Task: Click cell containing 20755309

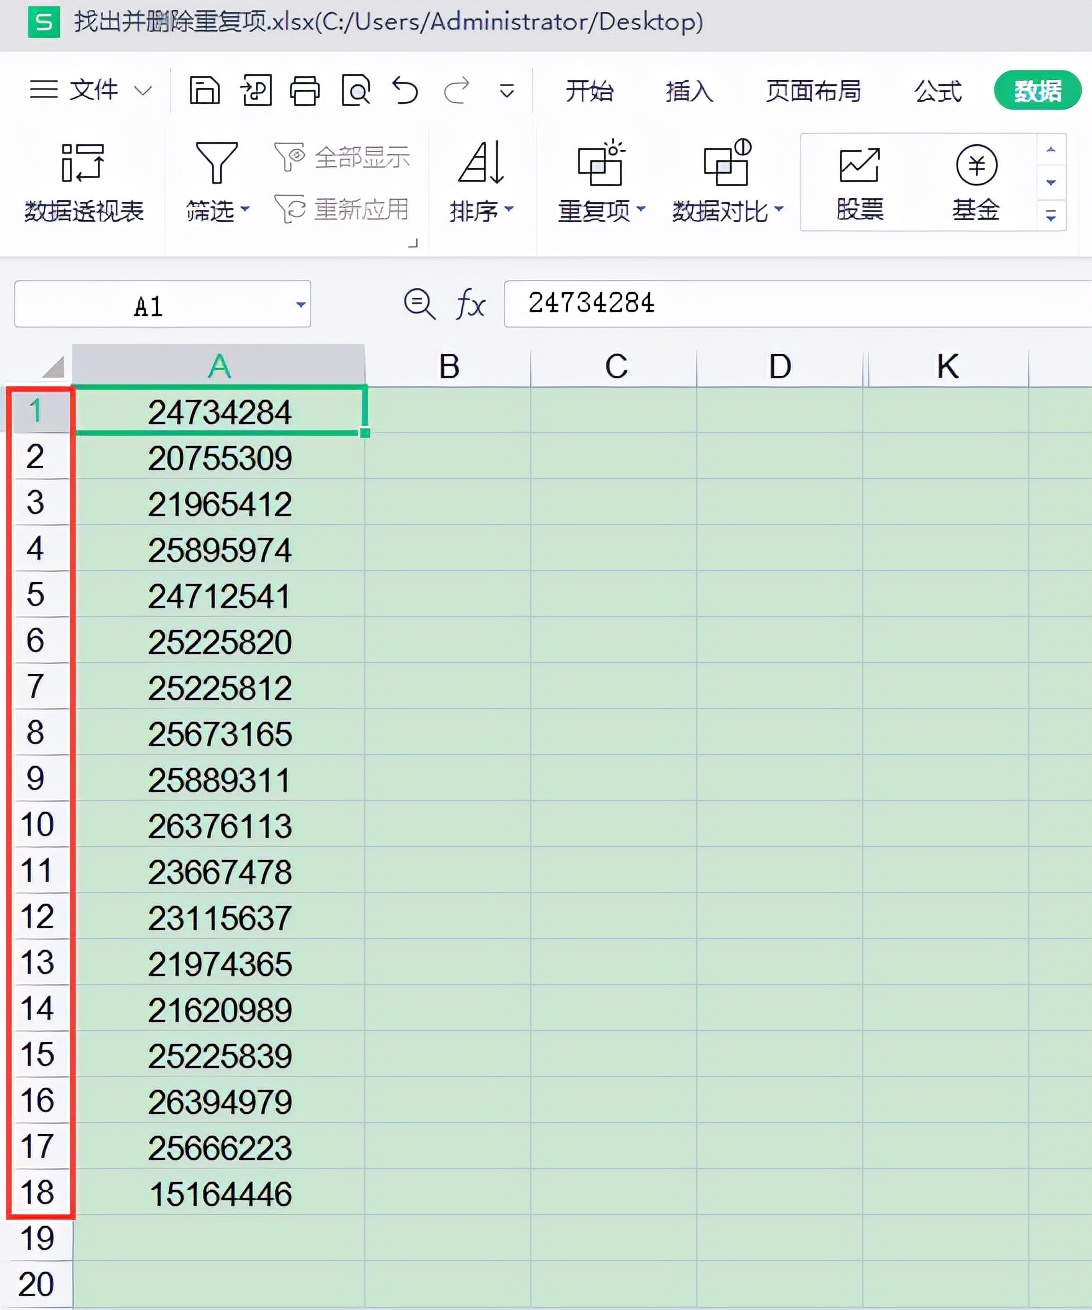Action: coord(219,457)
